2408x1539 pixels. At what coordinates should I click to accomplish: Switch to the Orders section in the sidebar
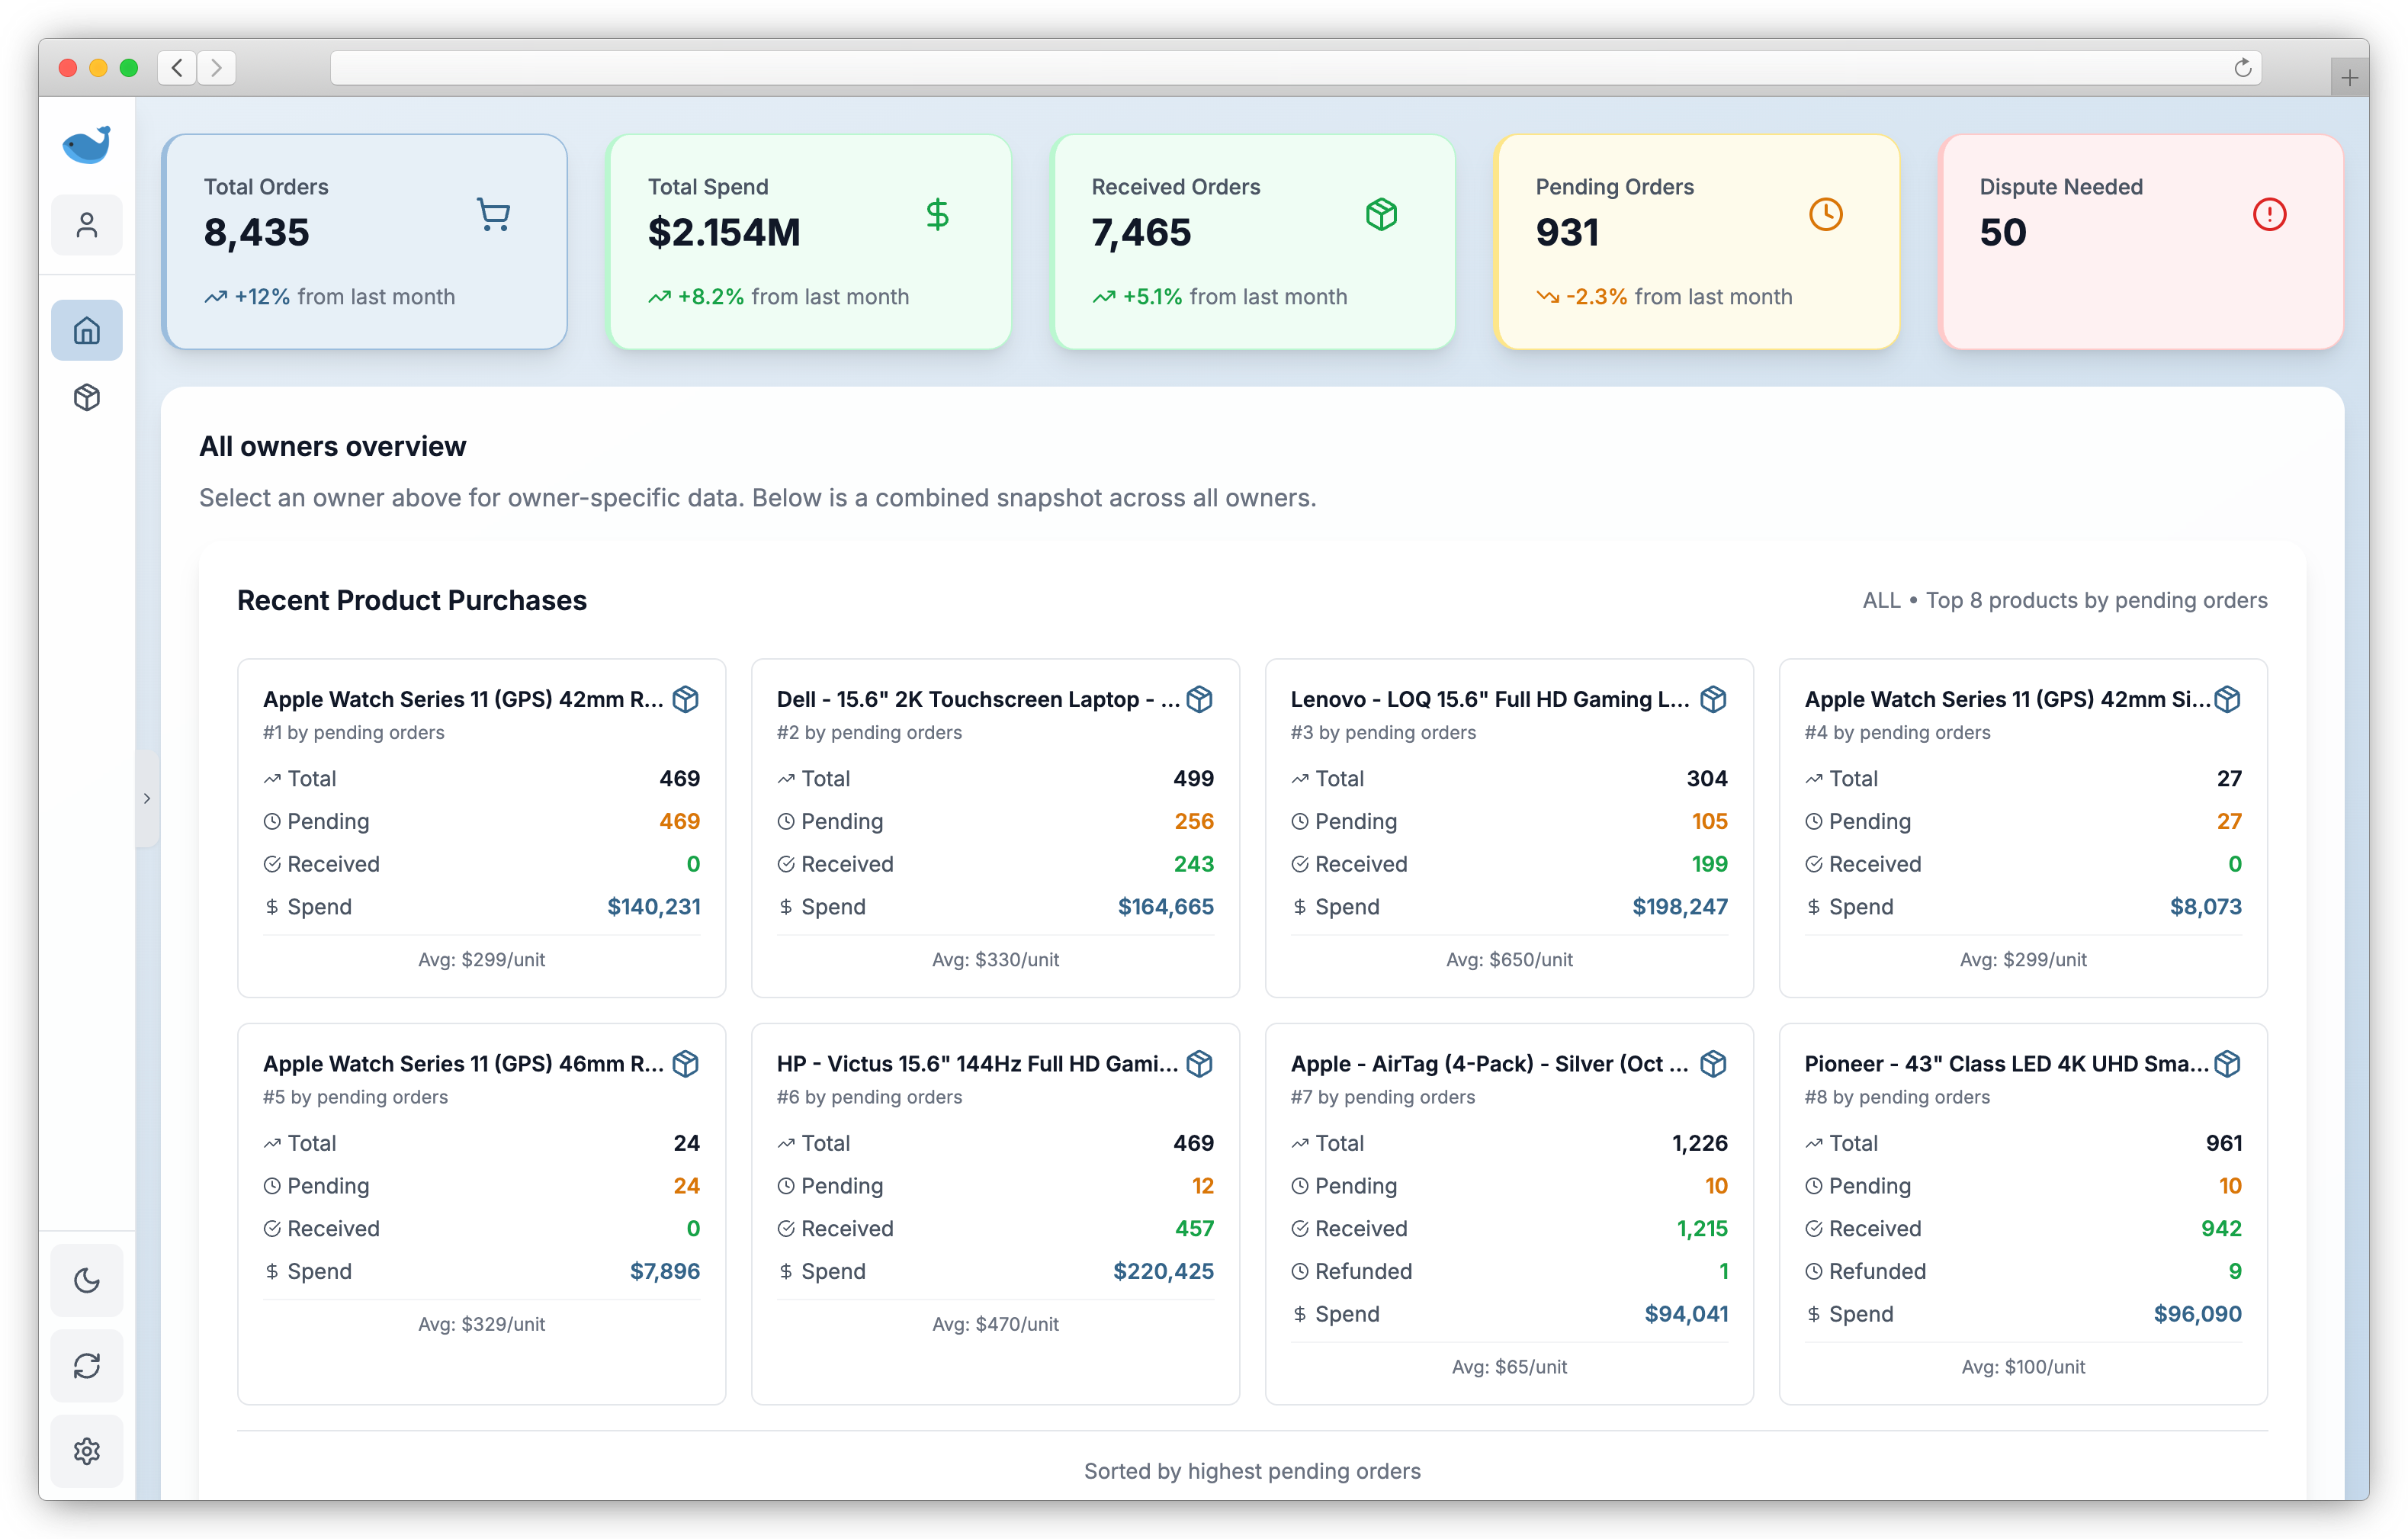(x=87, y=397)
